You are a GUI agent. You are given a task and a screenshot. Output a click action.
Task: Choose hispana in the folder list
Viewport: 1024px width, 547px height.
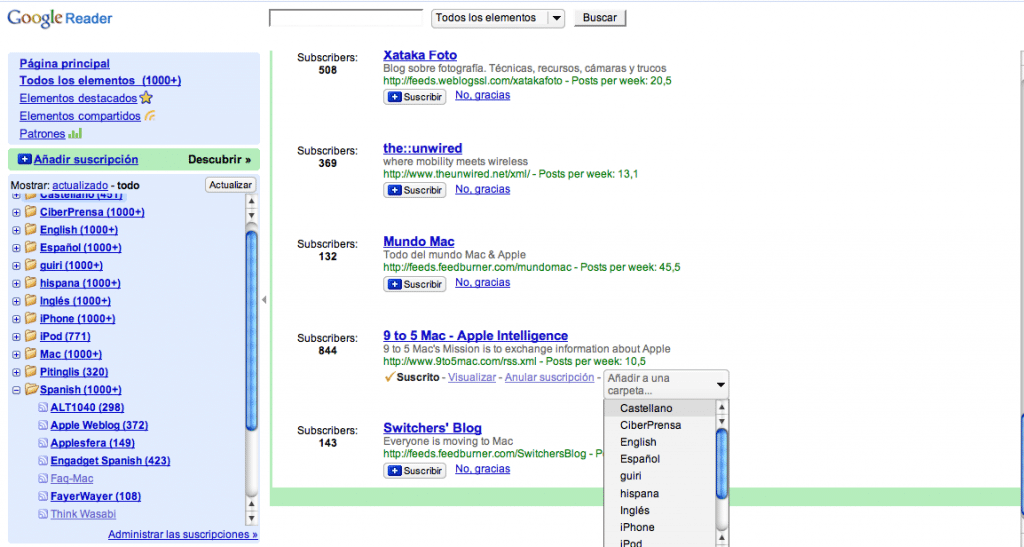pyautogui.click(x=660, y=493)
